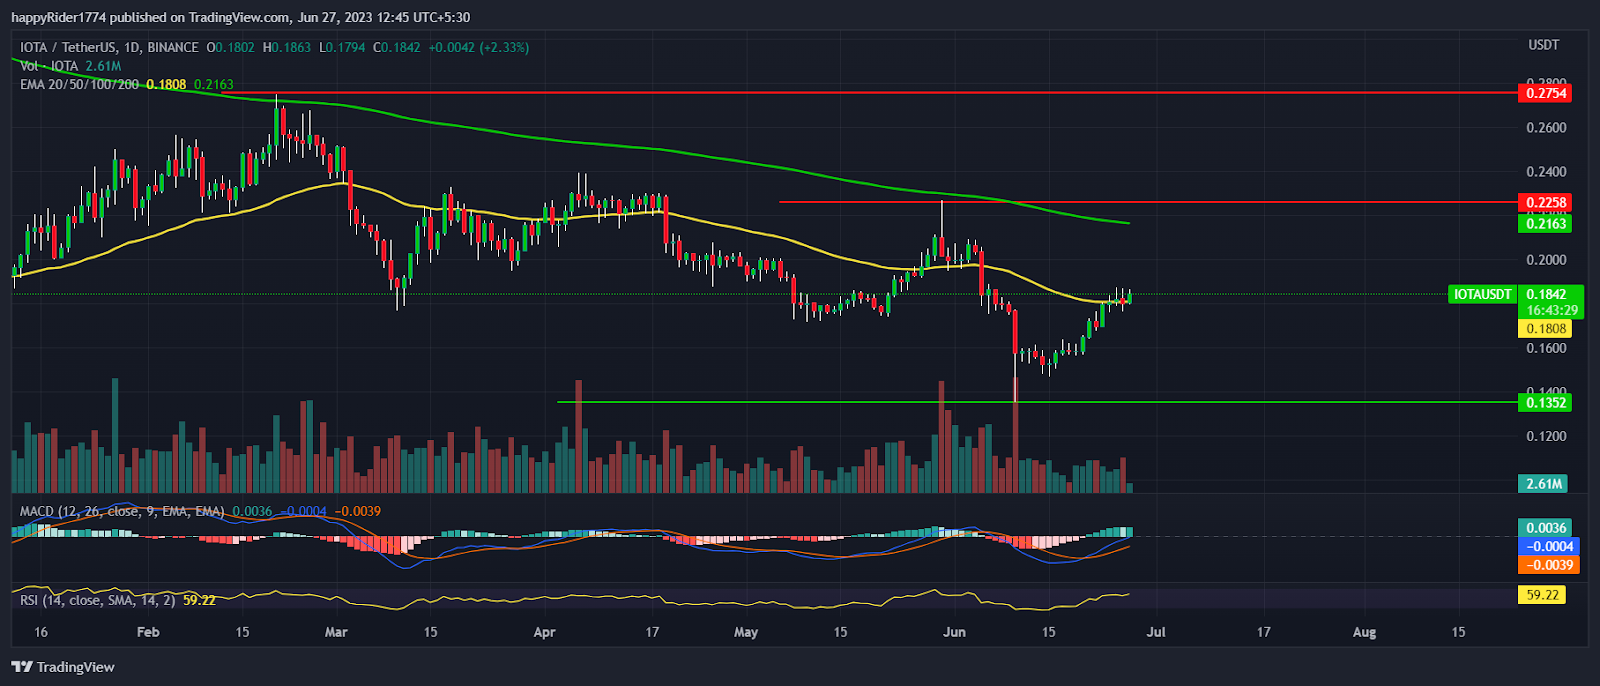This screenshot has height=686, width=1600.
Task: Select the Apr date on time axis
Action: click(x=544, y=632)
